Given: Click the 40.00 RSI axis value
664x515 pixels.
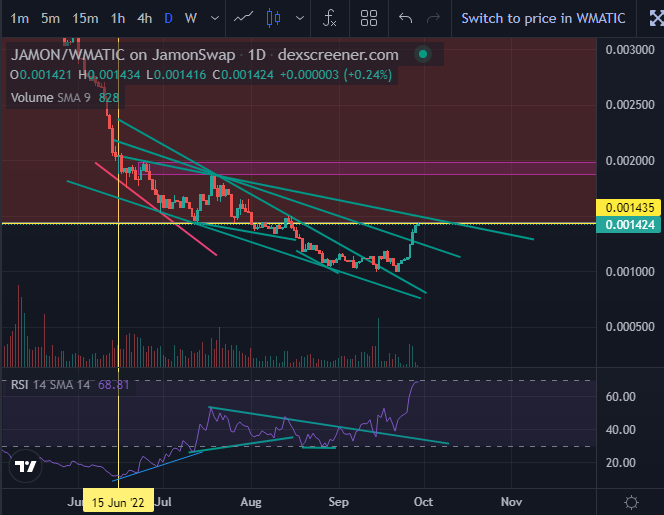Looking at the screenshot, I should tap(620, 430).
